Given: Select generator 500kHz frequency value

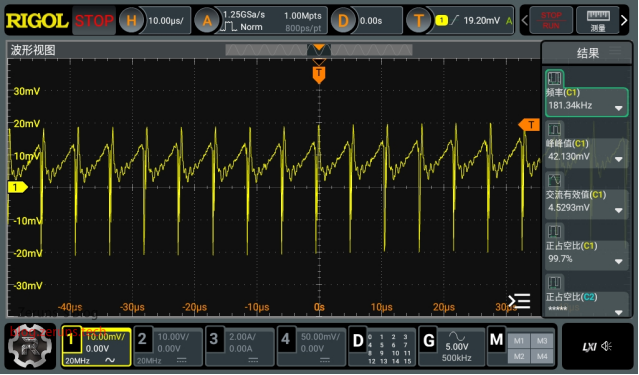Looking at the screenshot, I should coord(456,358).
